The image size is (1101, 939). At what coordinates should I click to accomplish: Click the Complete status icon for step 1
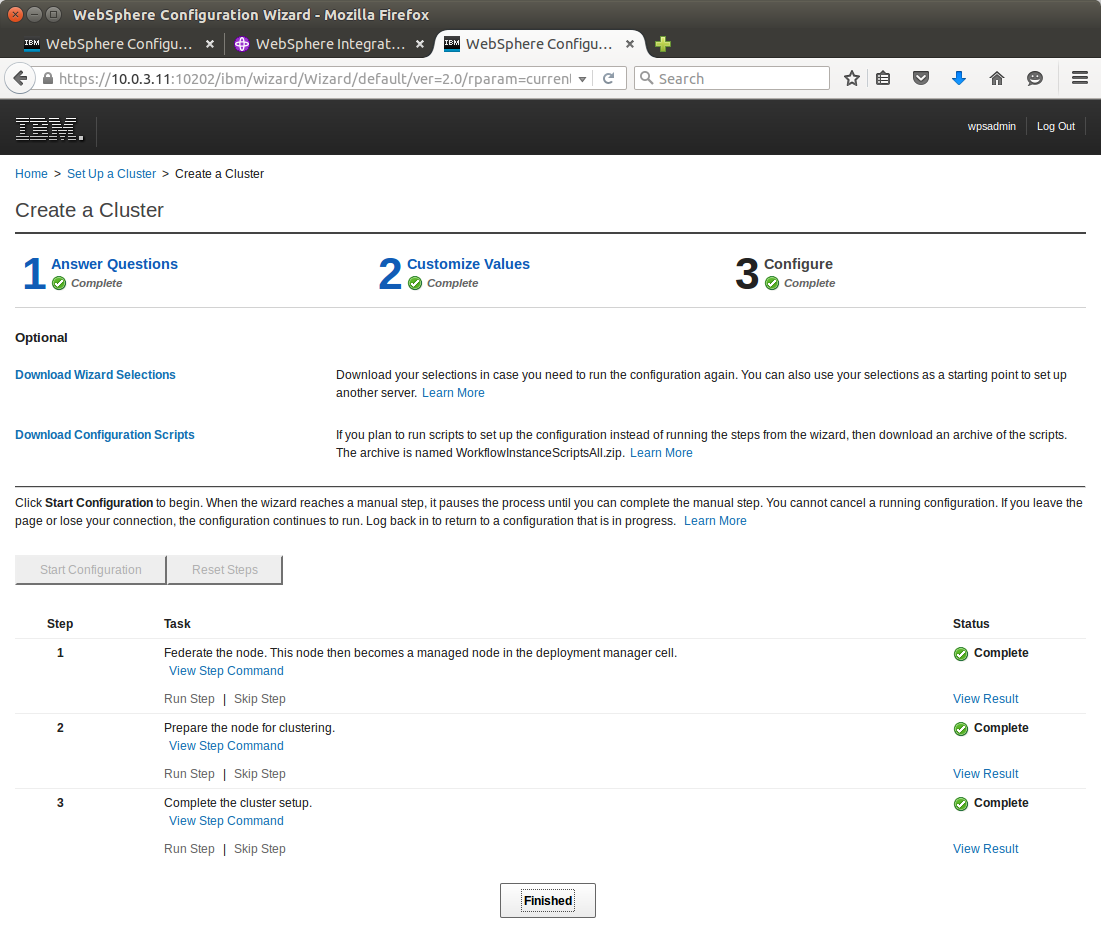961,654
